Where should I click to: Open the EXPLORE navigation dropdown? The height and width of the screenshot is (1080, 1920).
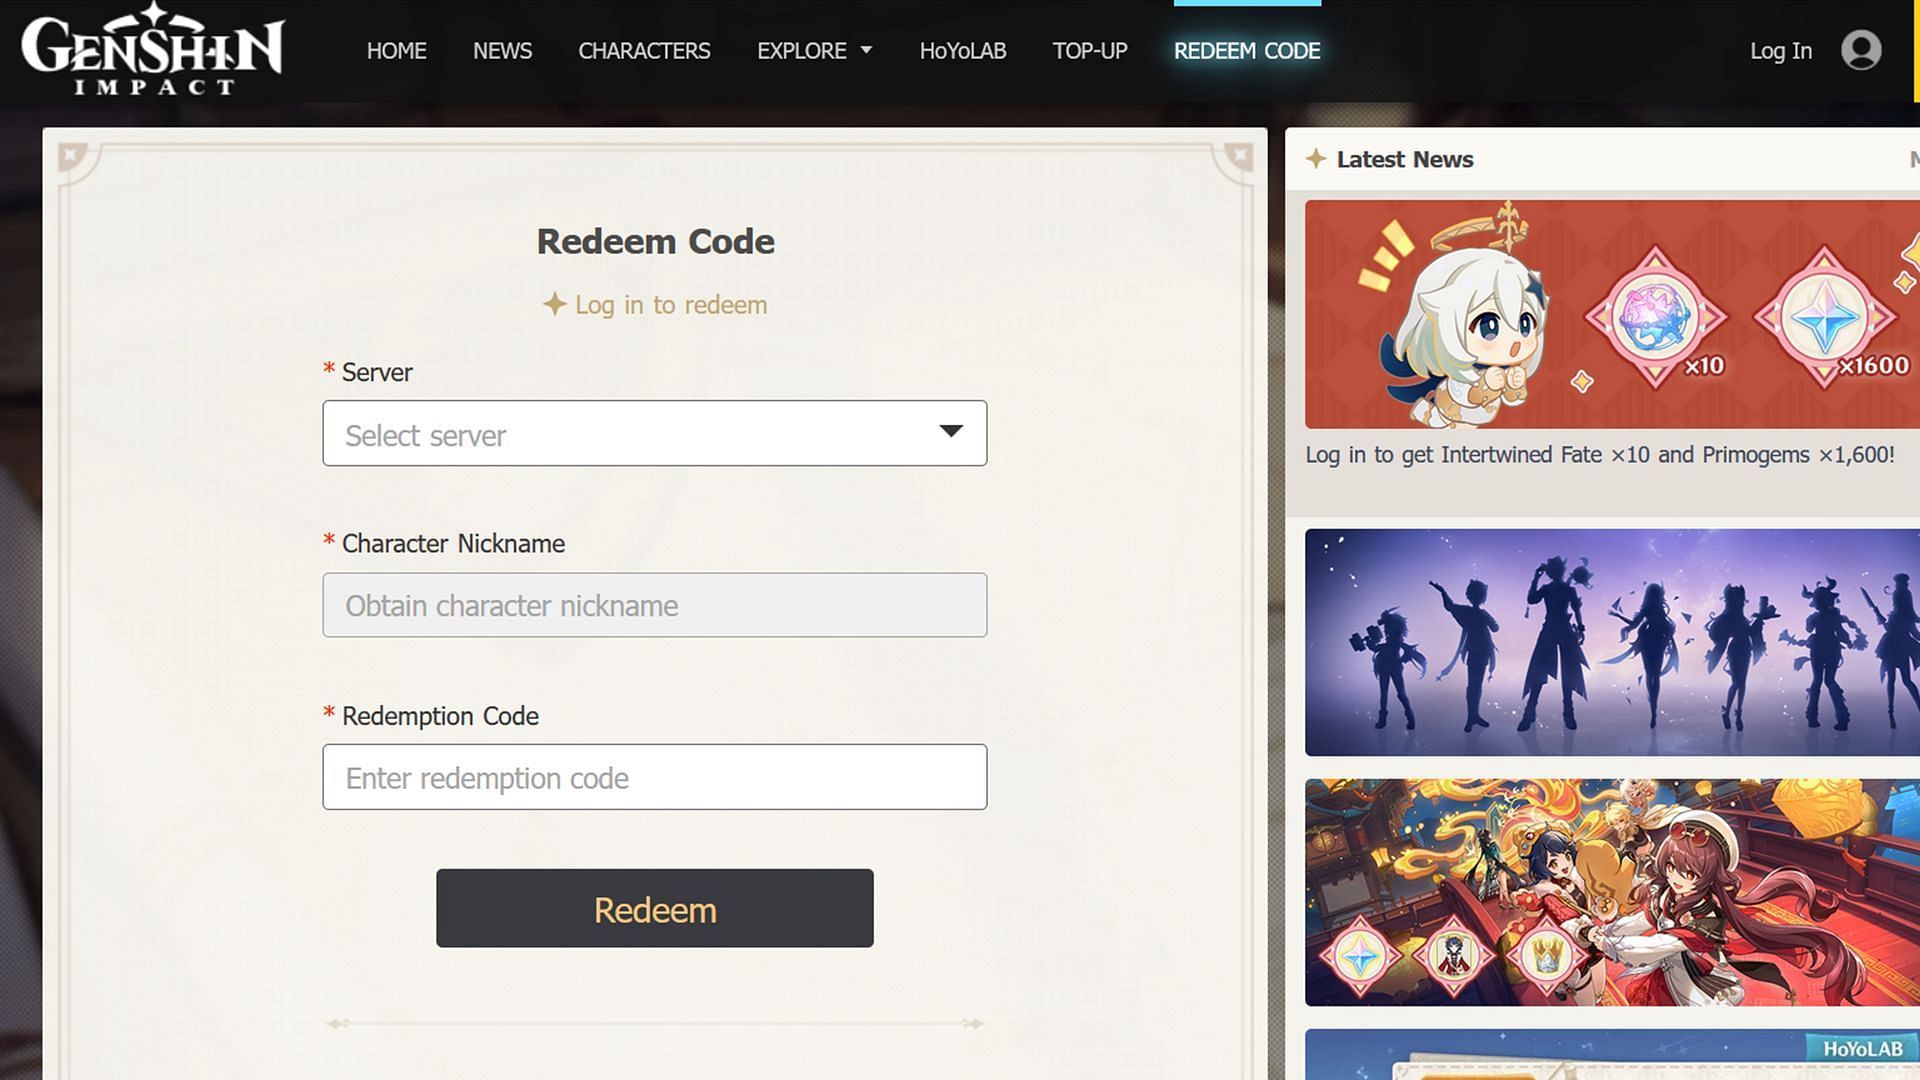point(815,50)
